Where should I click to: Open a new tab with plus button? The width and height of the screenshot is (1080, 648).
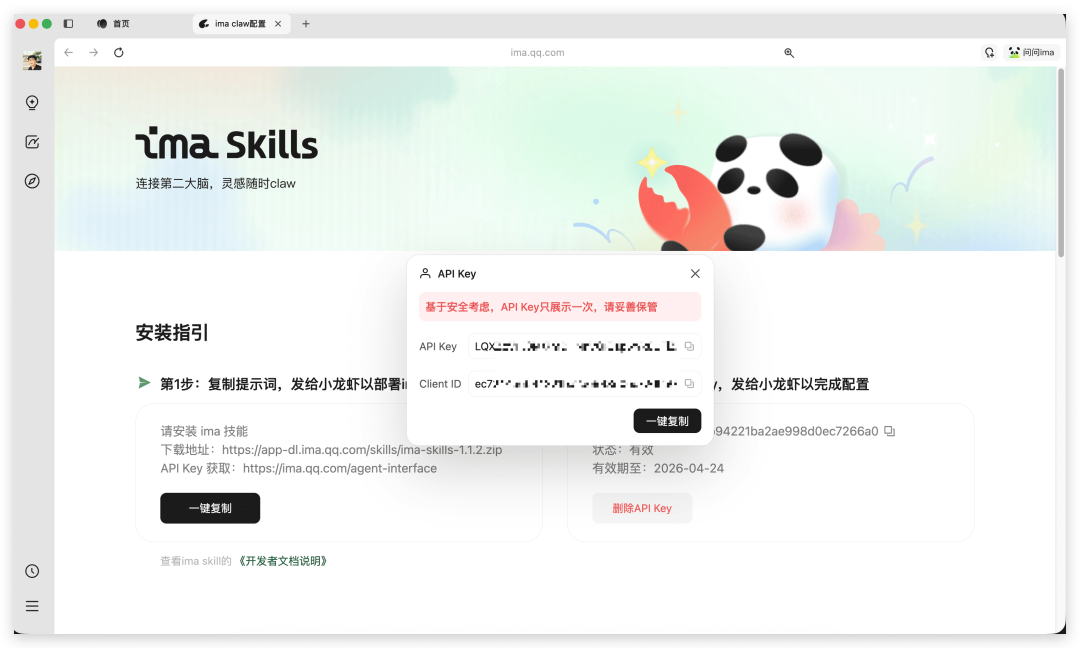click(306, 23)
